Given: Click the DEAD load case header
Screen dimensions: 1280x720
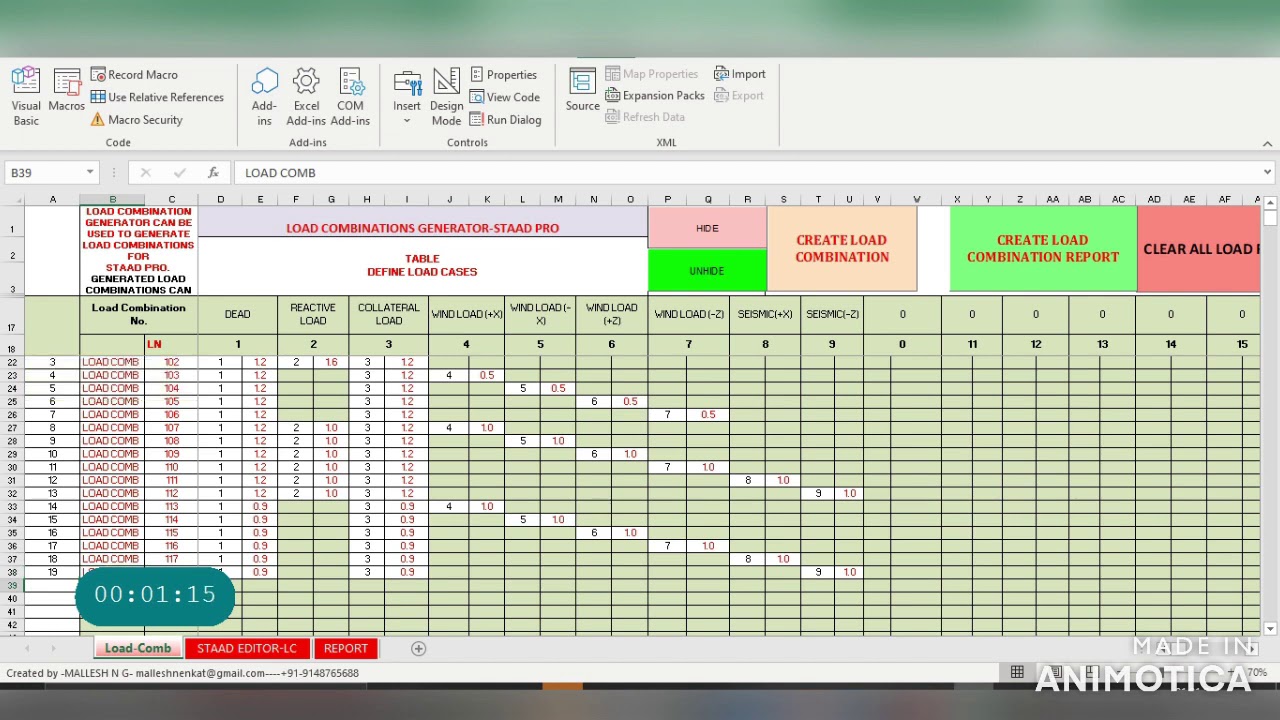Looking at the screenshot, I should (237, 314).
